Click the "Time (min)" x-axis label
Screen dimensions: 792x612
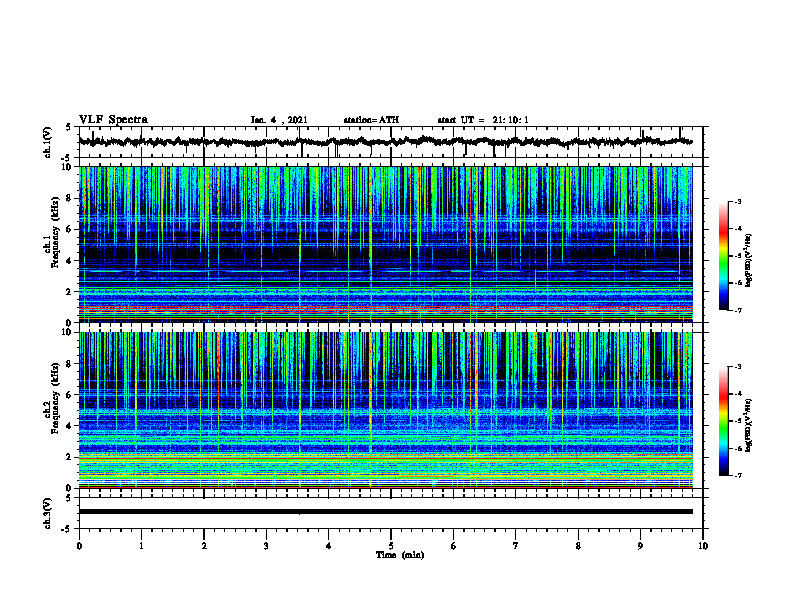400,555
